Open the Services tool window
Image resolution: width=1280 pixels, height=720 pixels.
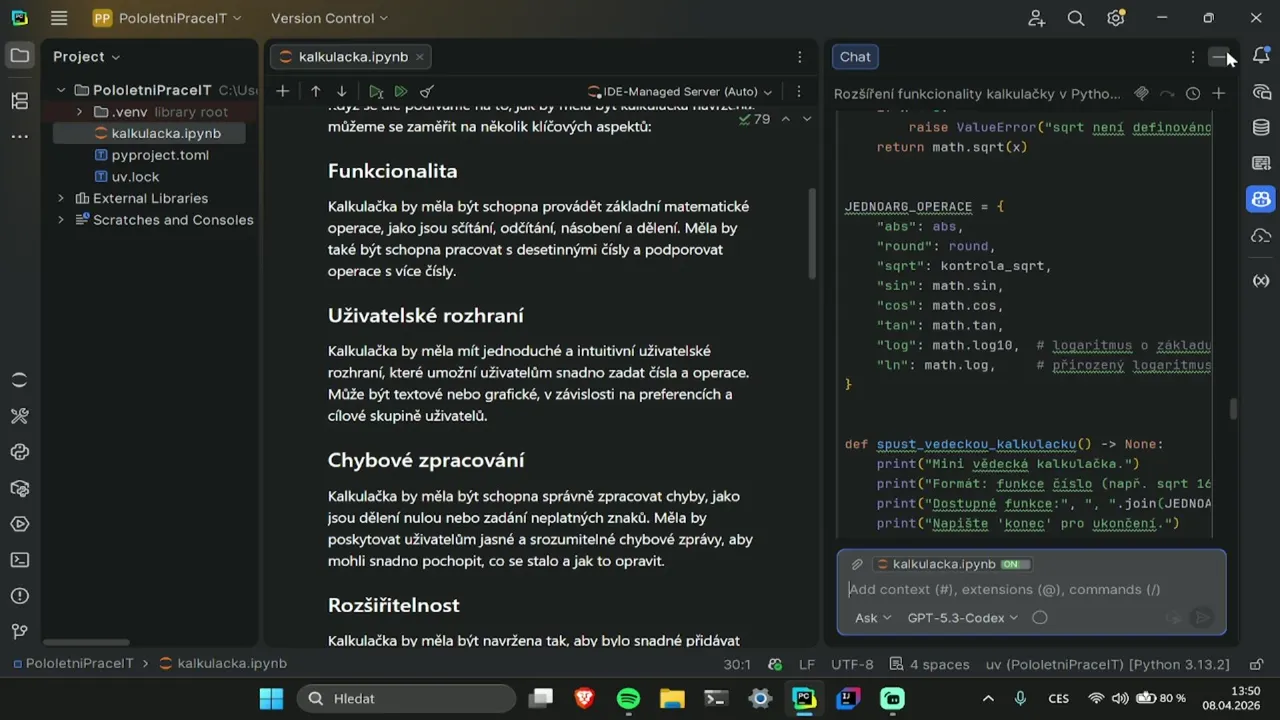click(20, 524)
